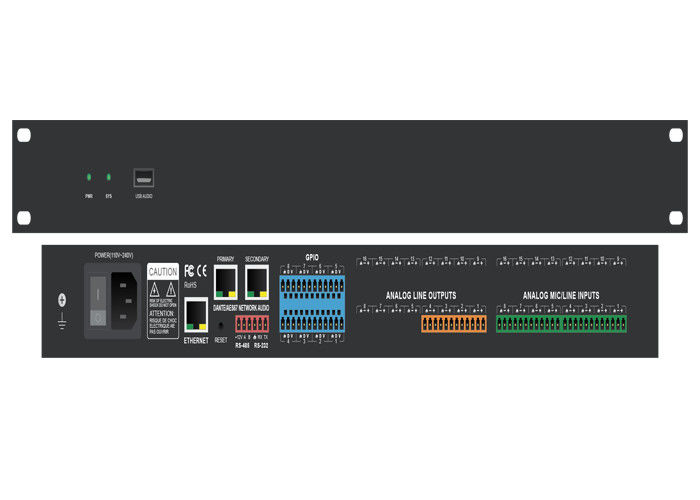Click the green analog mic/line input connector
Screen dimensions: 700x500
(562, 325)
